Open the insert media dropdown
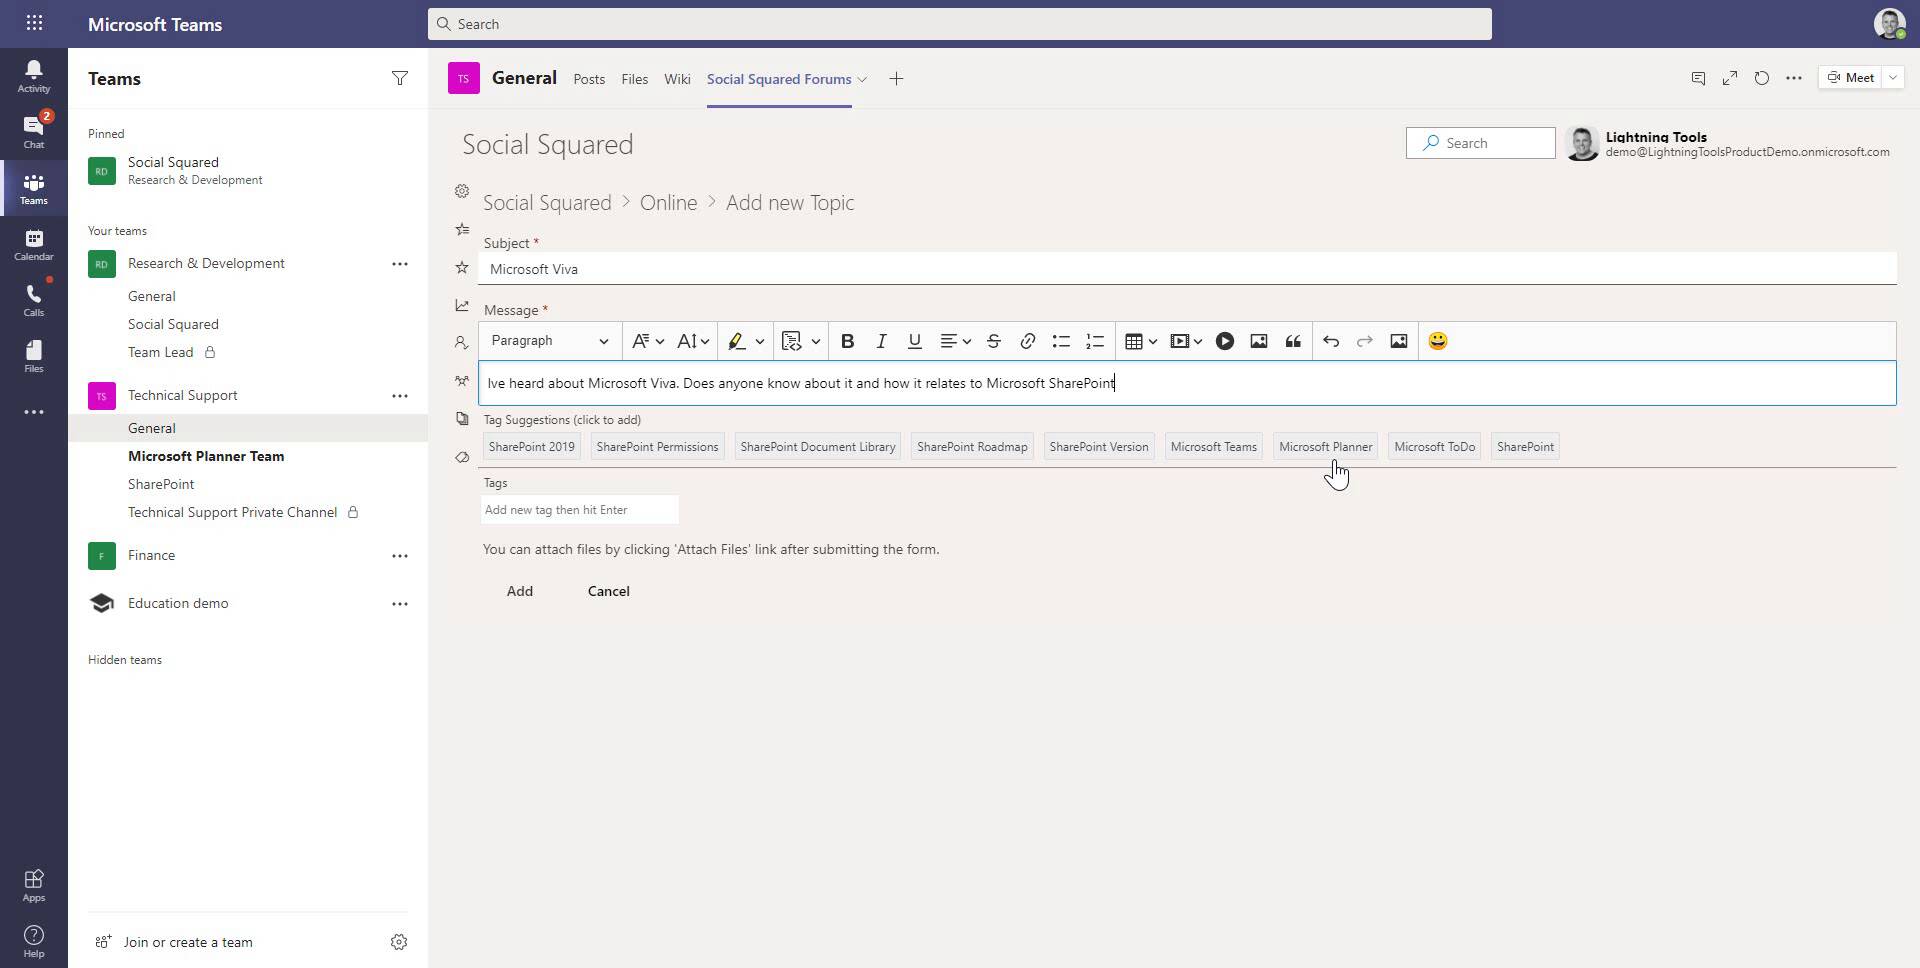Image resolution: width=1920 pixels, height=968 pixels. [x=1186, y=341]
